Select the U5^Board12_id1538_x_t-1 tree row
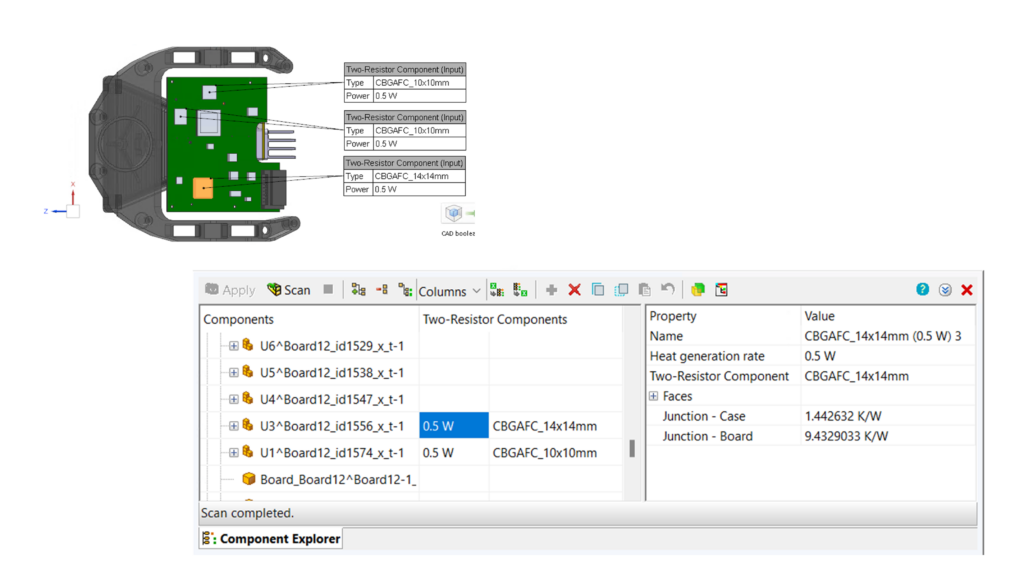Screen dimensions: 1024x576 (332, 373)
